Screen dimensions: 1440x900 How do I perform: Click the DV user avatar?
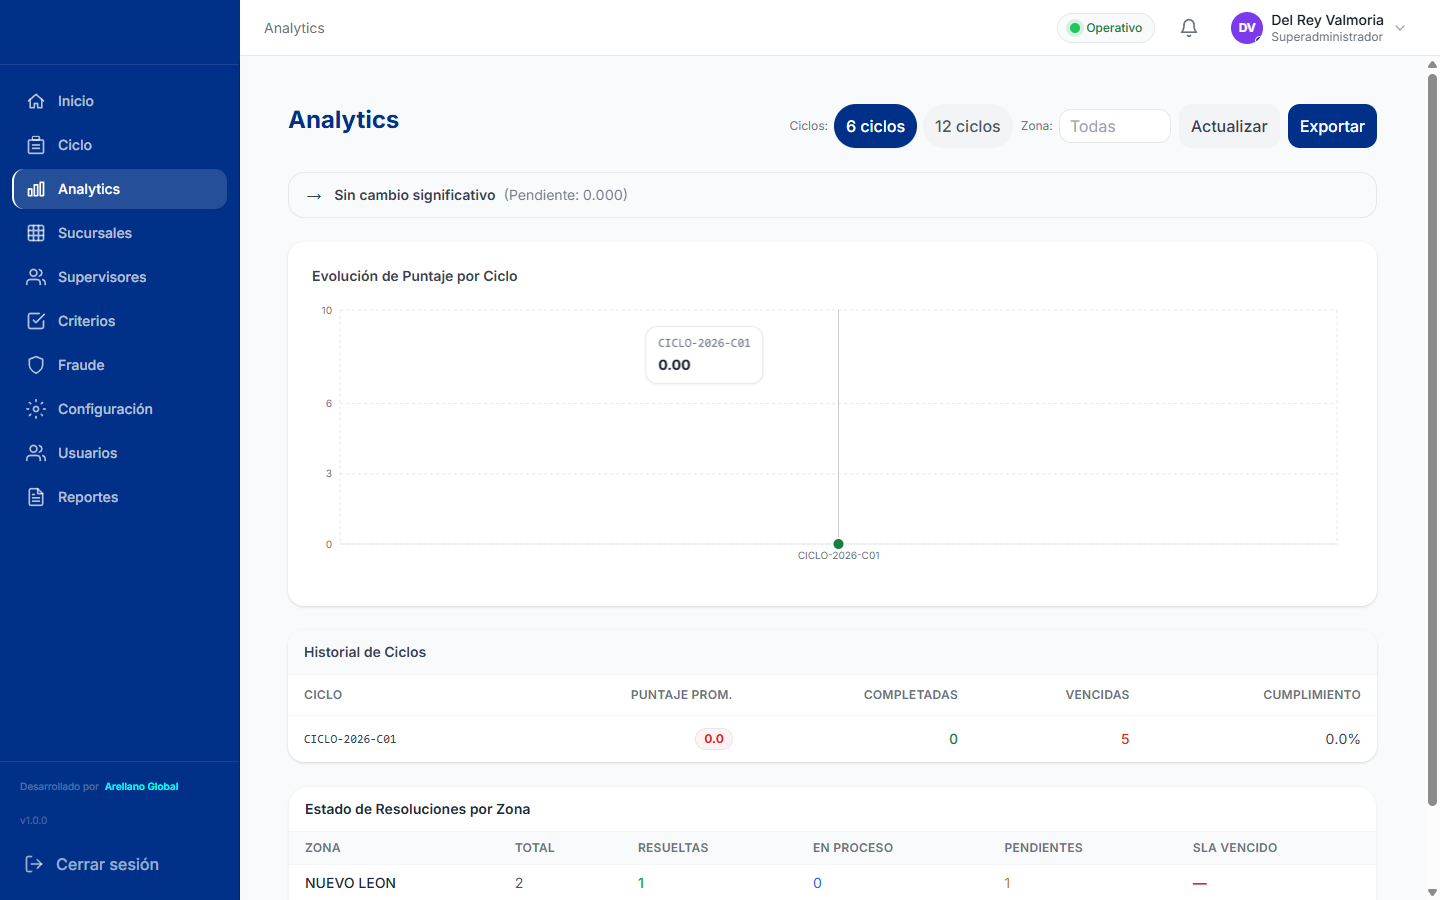(x=1247, y=28)
